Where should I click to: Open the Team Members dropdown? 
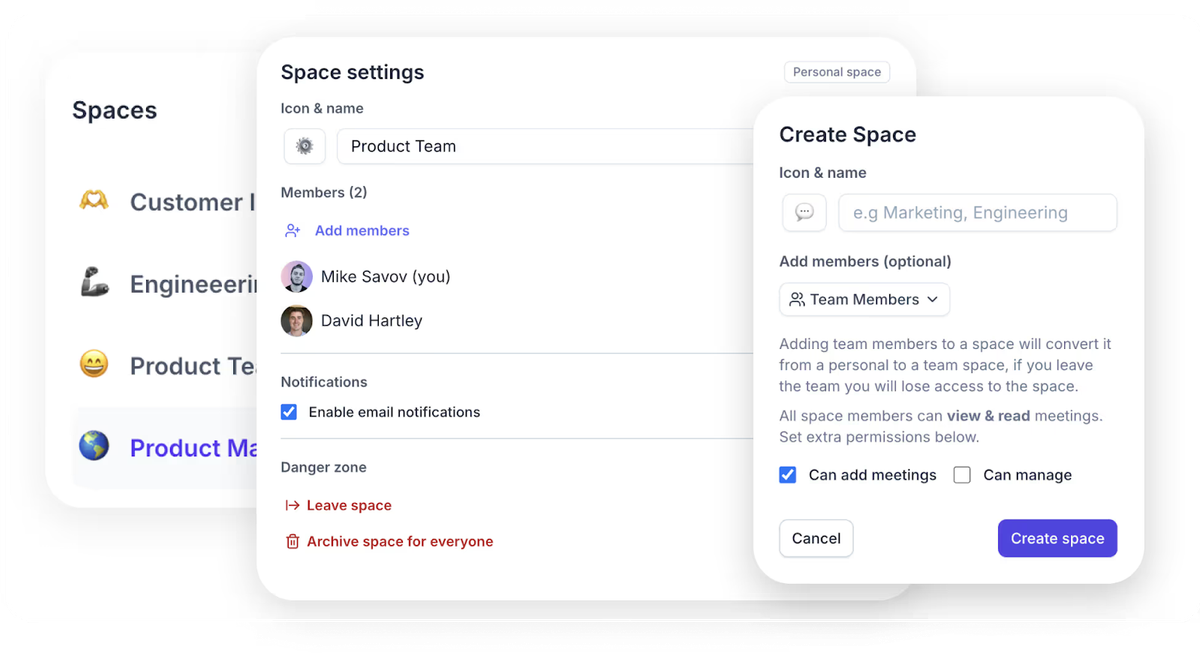pos(864,299)
